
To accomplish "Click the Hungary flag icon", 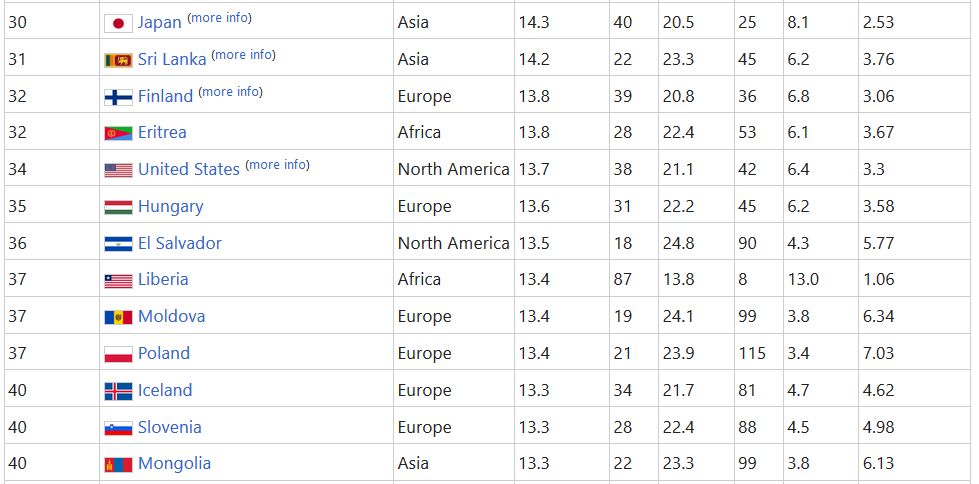I will coord(118,207).
